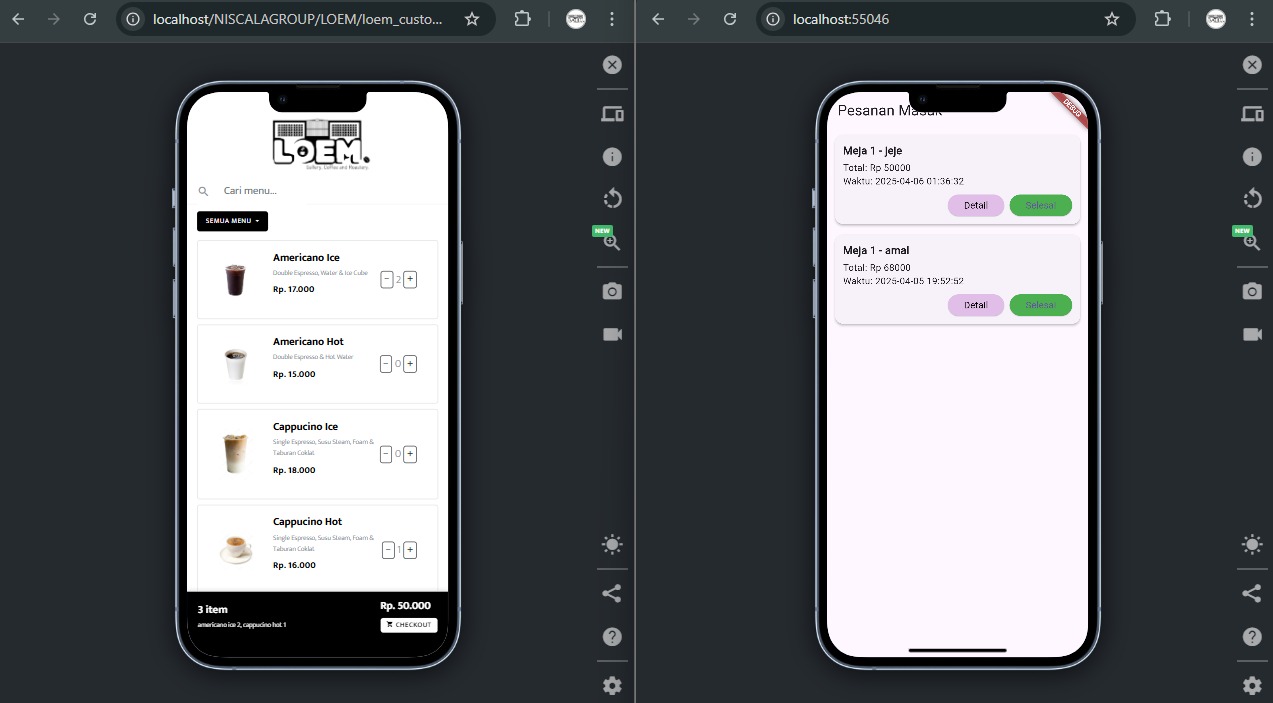1273x703 pixels.
Task: Toggle light/dark theme in left simulator sidebar
Action: (612, 545)
